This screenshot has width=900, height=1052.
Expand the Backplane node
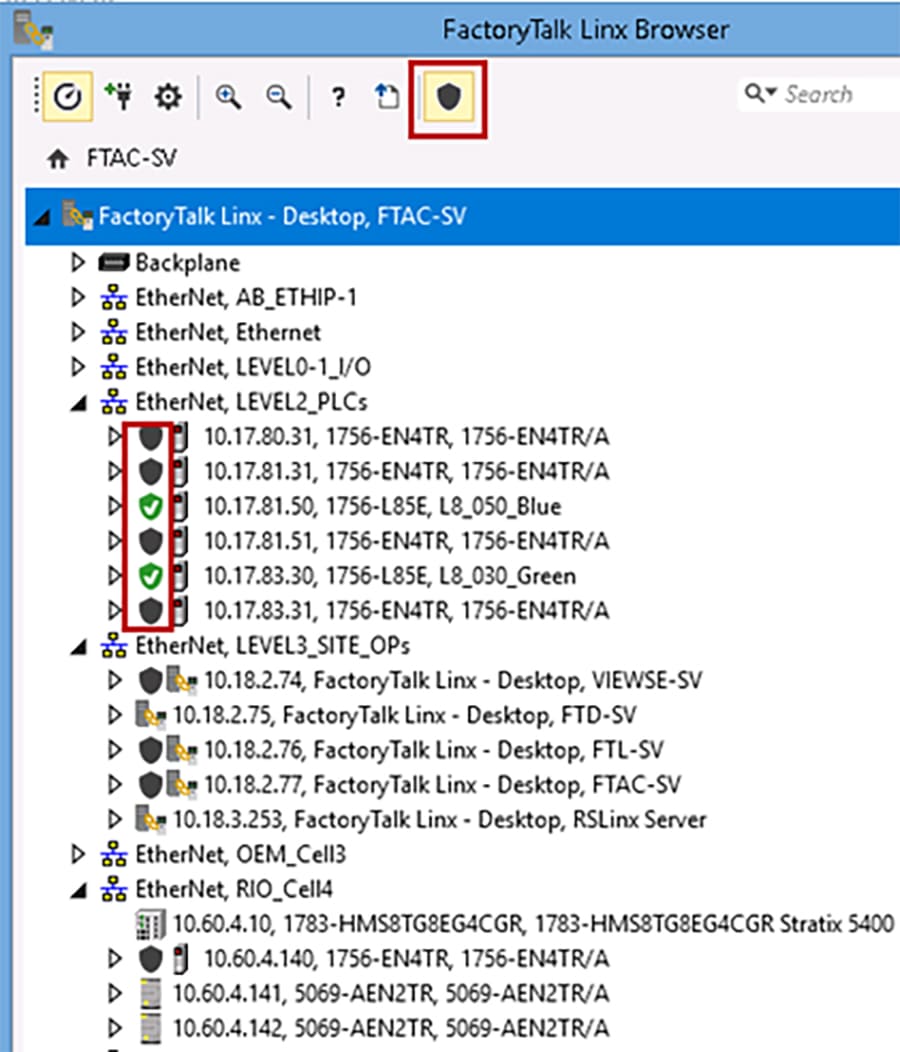point(78,262)
